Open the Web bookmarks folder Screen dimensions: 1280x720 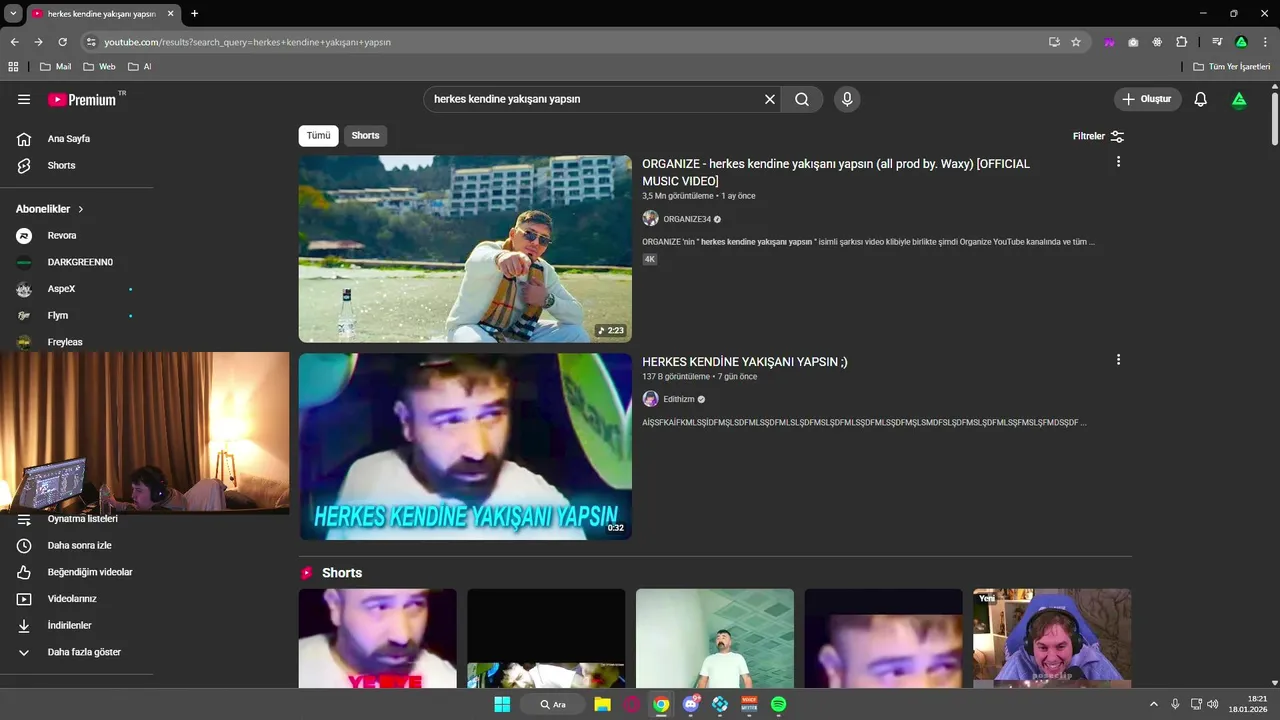tap(99, 67)
